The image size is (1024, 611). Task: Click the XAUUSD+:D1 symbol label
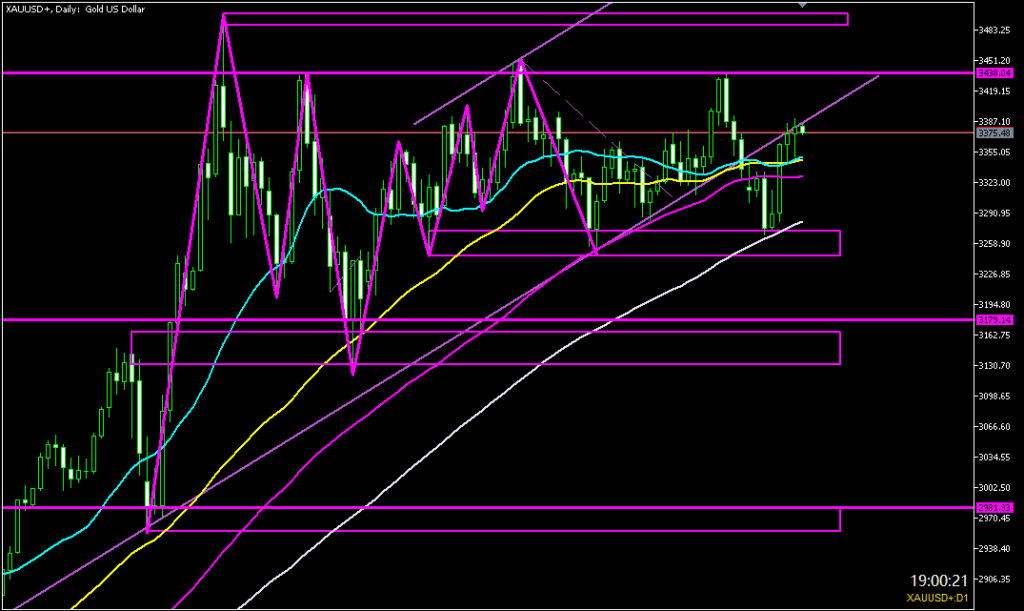pos(937,598)
